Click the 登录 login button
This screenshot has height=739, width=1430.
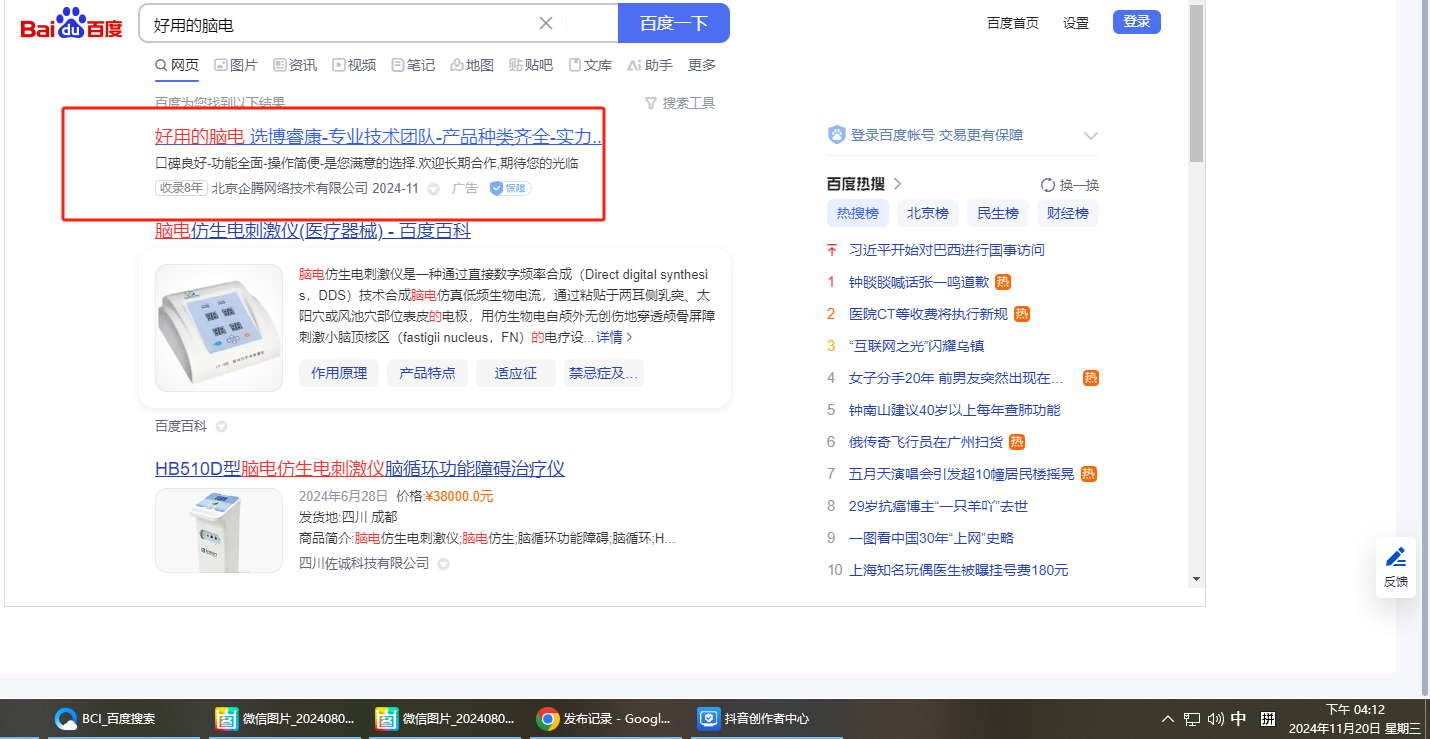(1136, 22)
